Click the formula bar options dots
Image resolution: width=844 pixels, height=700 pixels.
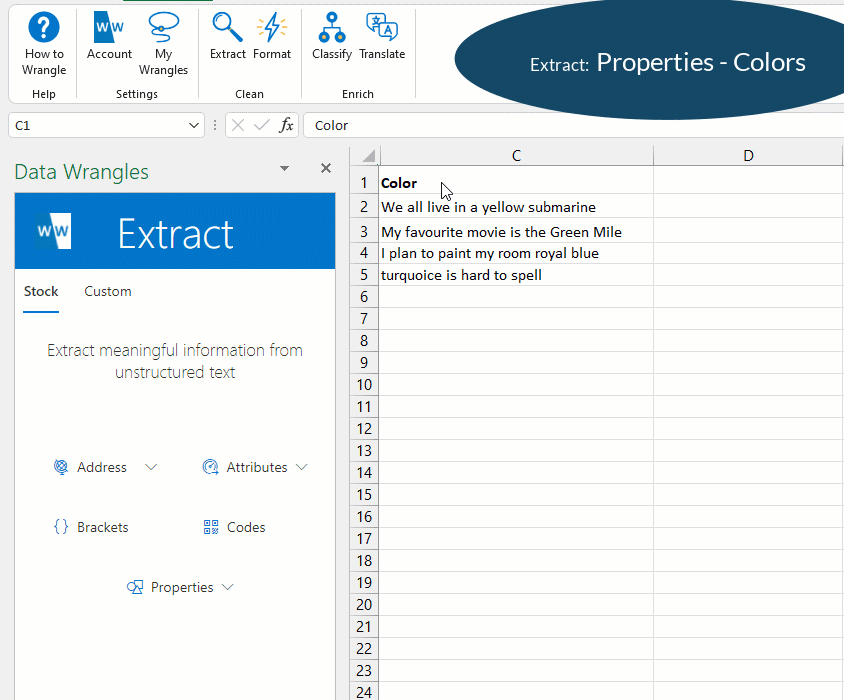click(x=215, y=125)
